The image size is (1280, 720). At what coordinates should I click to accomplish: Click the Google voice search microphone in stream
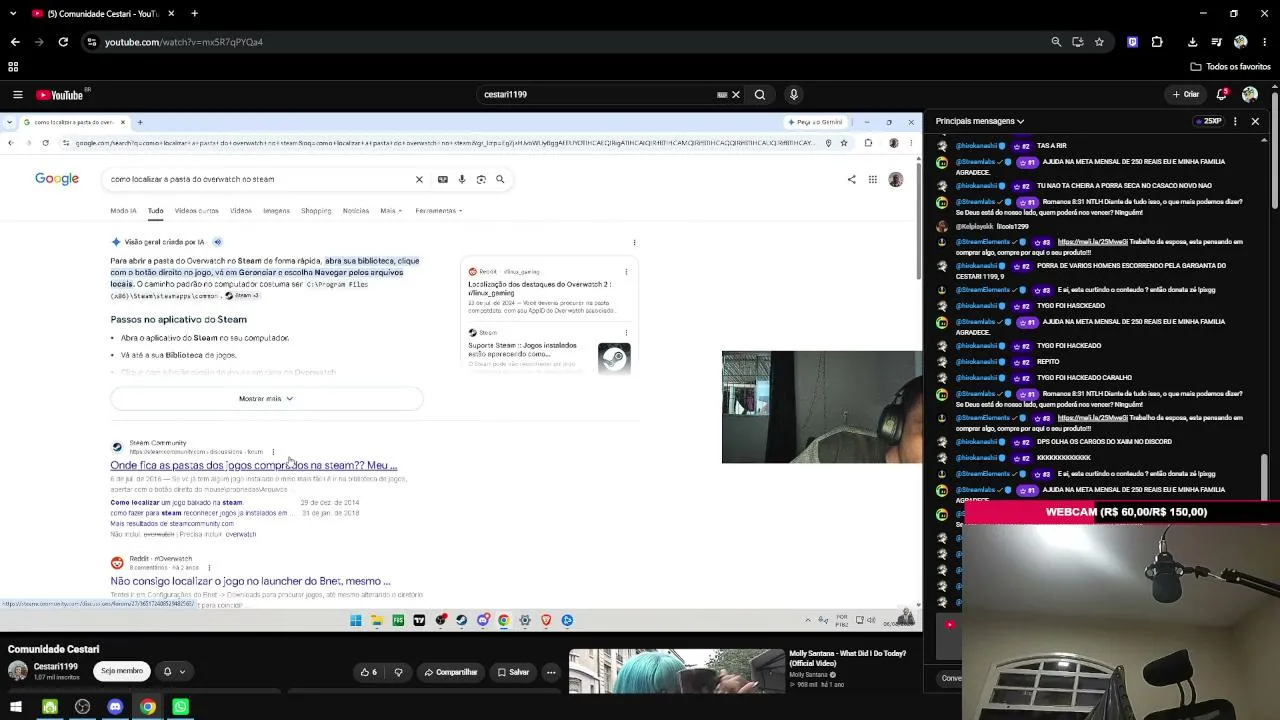click(462, 180)
